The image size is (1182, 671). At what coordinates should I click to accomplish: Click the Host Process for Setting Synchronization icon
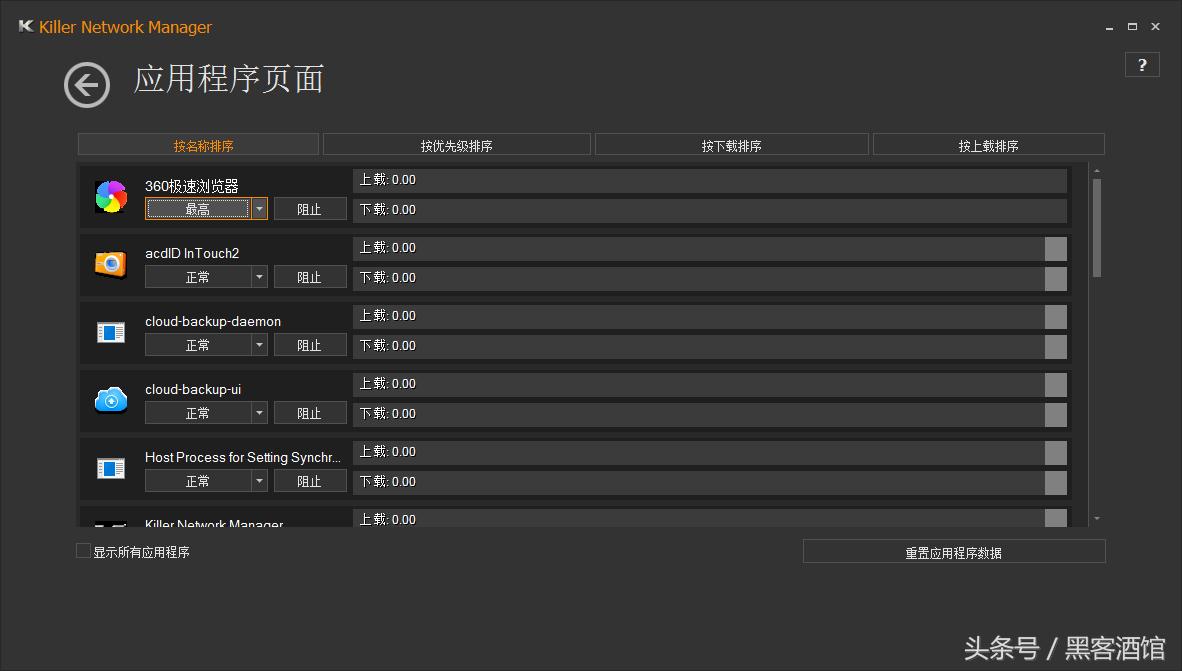(110, 468)
